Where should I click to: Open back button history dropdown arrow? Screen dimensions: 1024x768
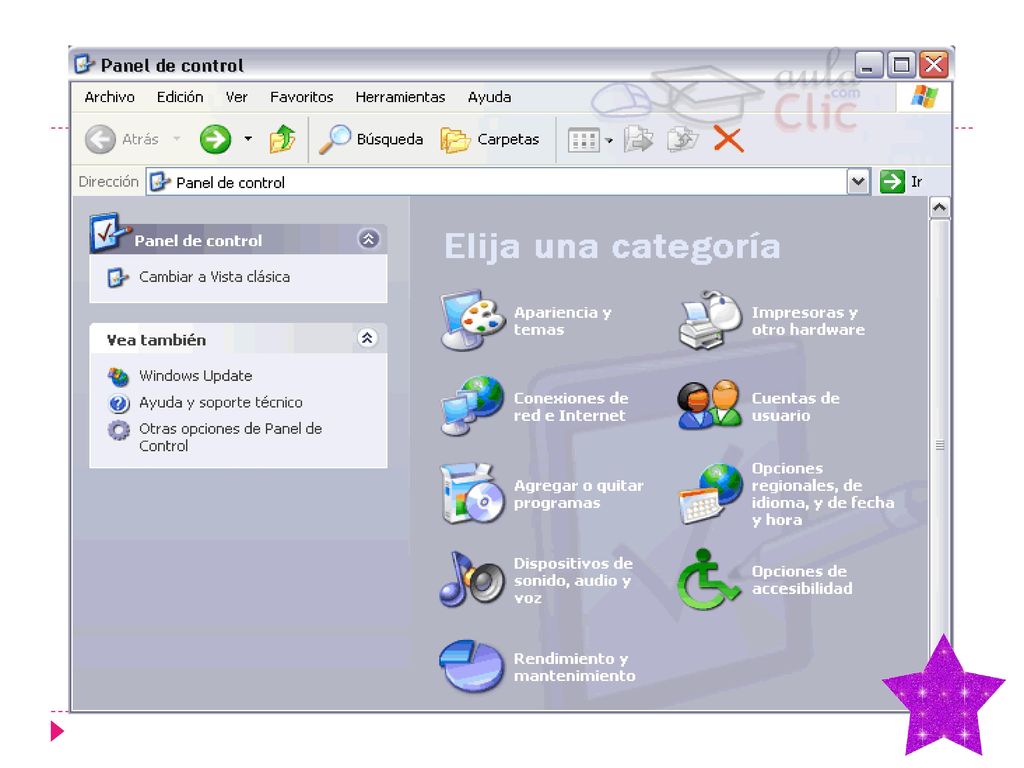pos(176,139)
